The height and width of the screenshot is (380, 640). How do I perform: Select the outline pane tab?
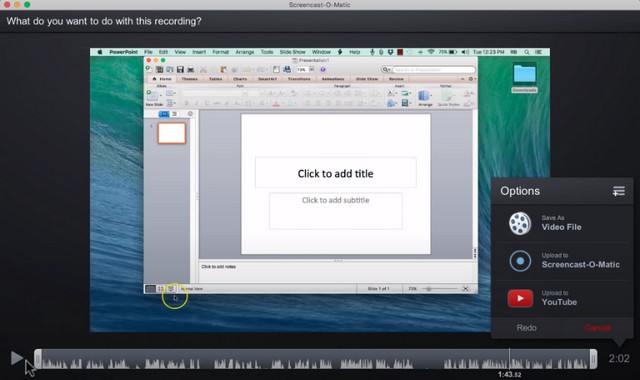coord(174,114)
